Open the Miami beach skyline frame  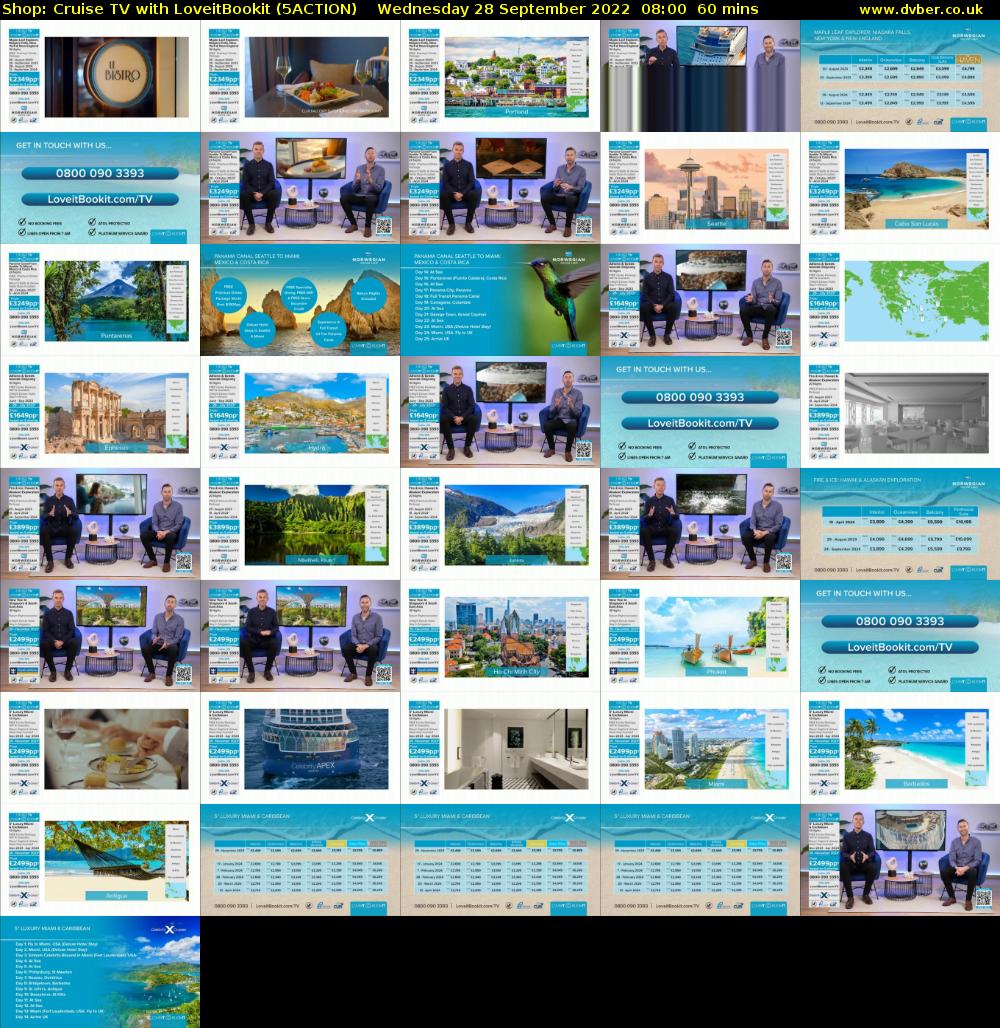(700, 748)
